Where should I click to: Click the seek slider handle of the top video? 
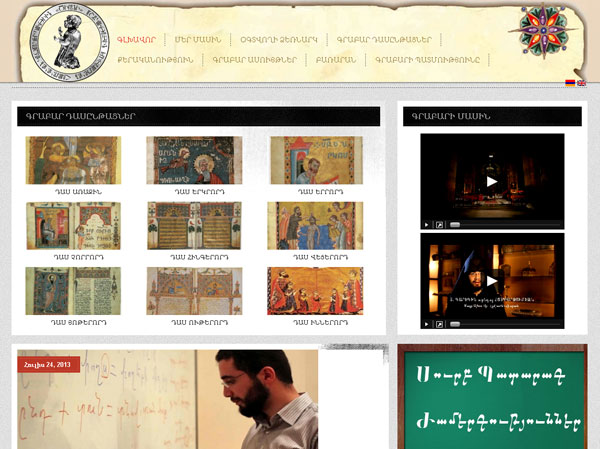point(455,225)
